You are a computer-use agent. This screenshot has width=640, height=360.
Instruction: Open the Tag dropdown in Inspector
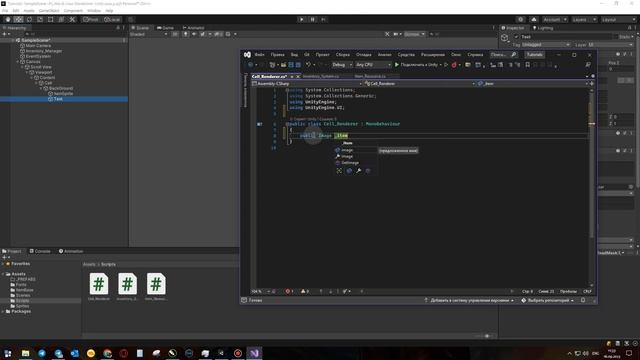(x=546, y=44)
